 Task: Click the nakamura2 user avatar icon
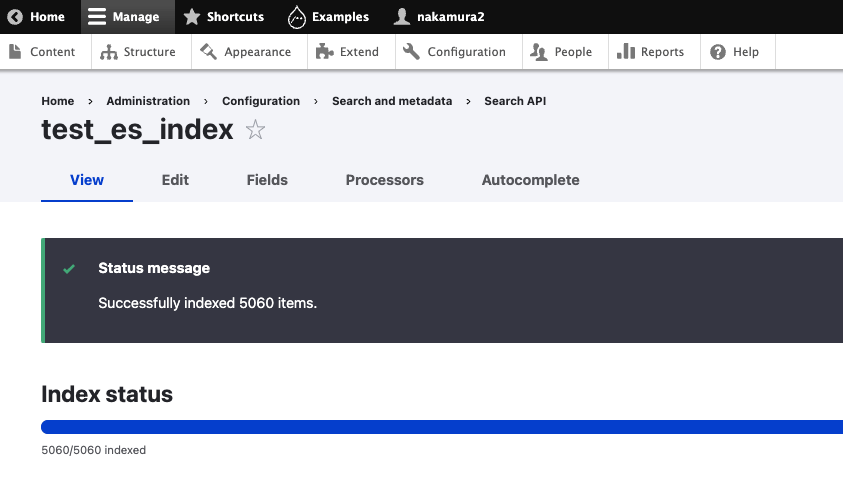(402, 17)
